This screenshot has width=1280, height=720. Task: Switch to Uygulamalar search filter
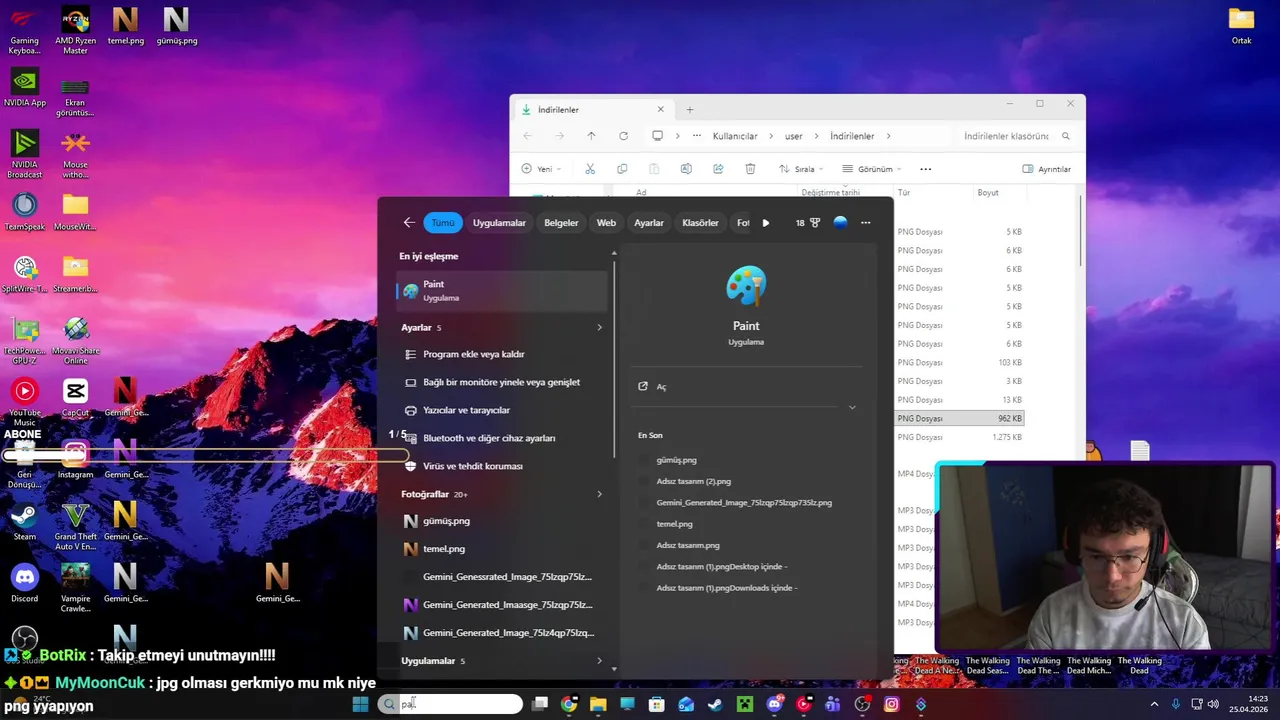pos(499,223)
